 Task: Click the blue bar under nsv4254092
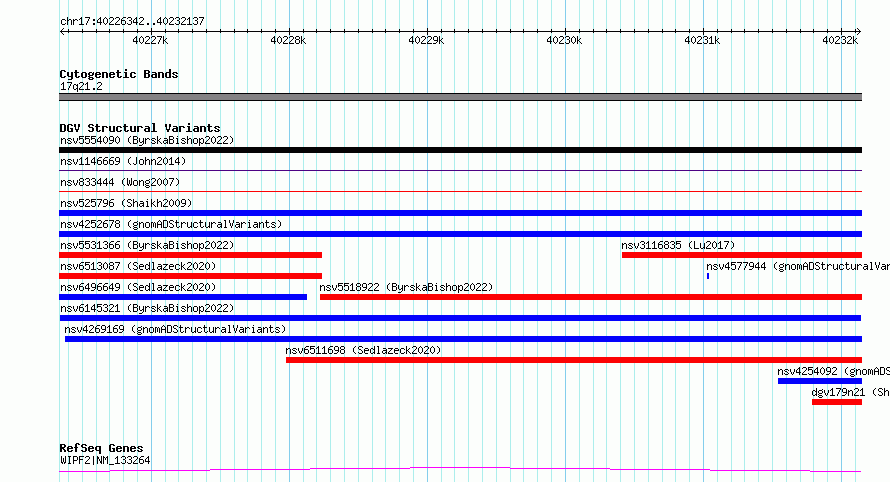[820, 381]
